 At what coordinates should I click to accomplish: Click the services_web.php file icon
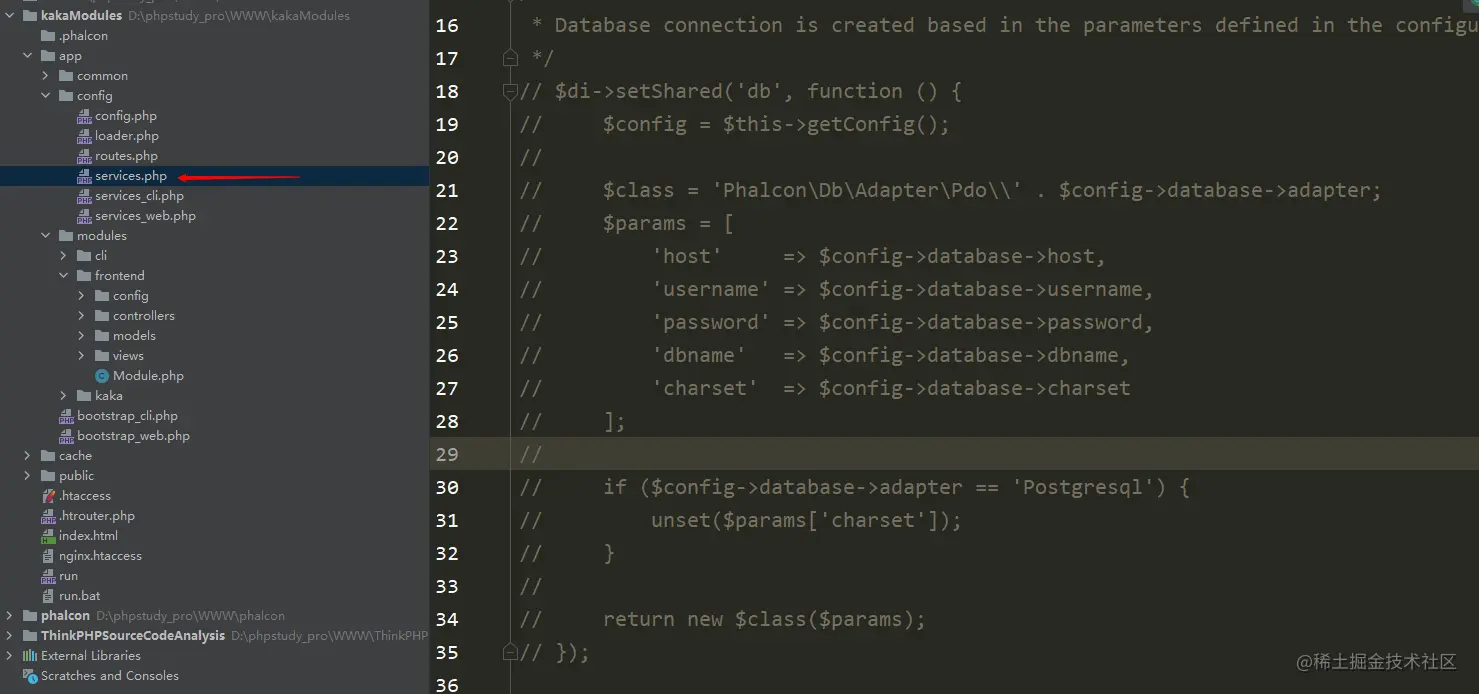(x=84, y=216)
